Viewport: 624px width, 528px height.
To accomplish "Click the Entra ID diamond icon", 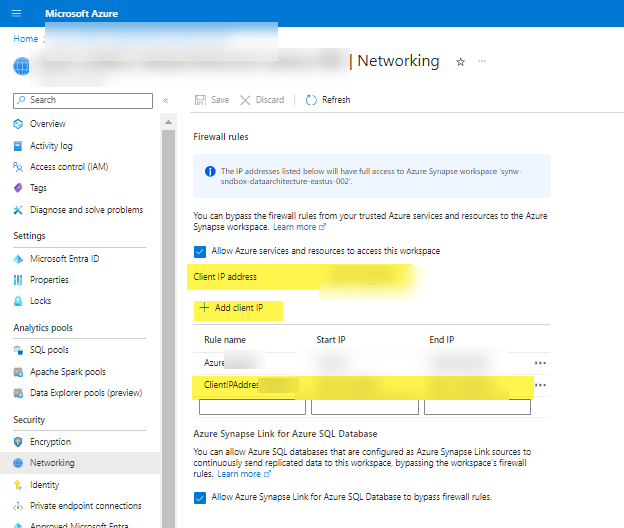I will coord(18,259).
